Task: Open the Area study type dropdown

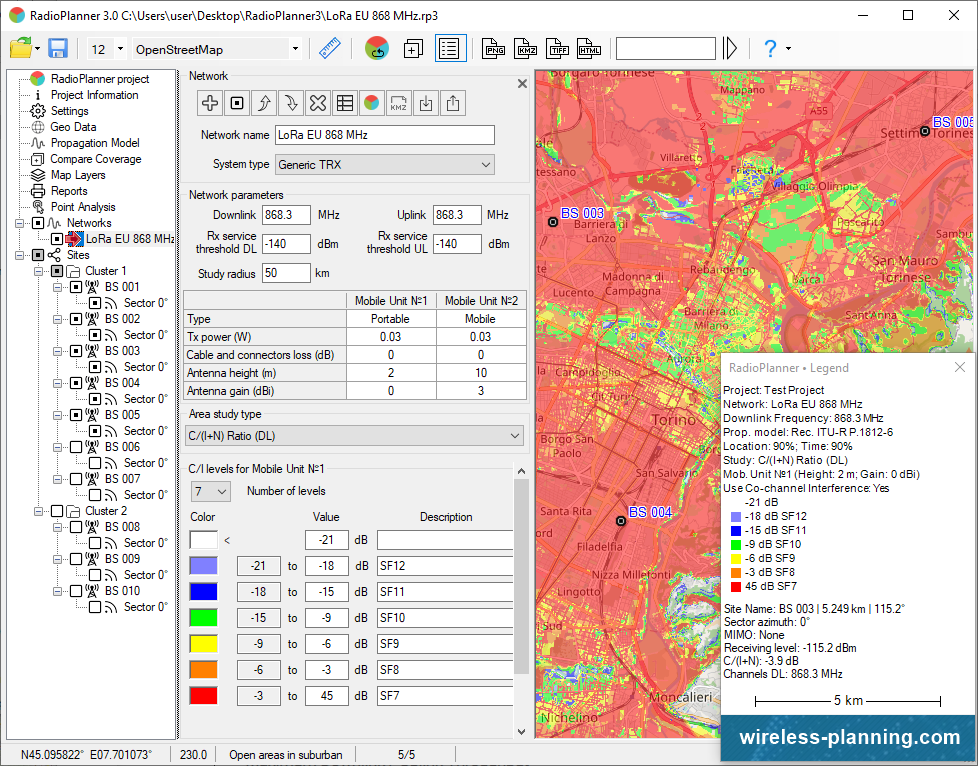Action: pos(354,436)
